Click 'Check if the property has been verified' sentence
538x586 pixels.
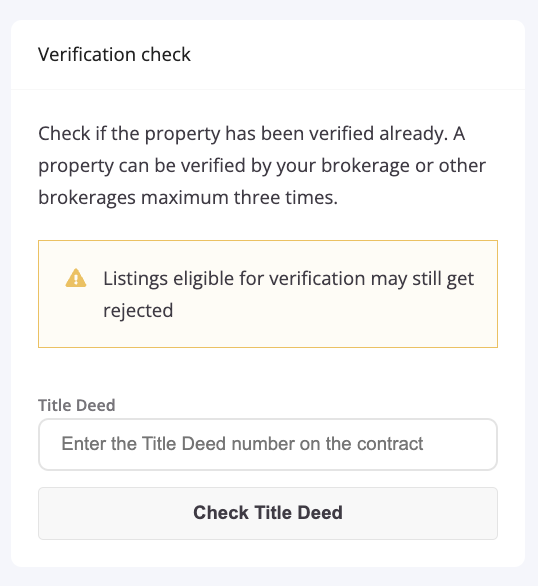click(x=206, y=134)
